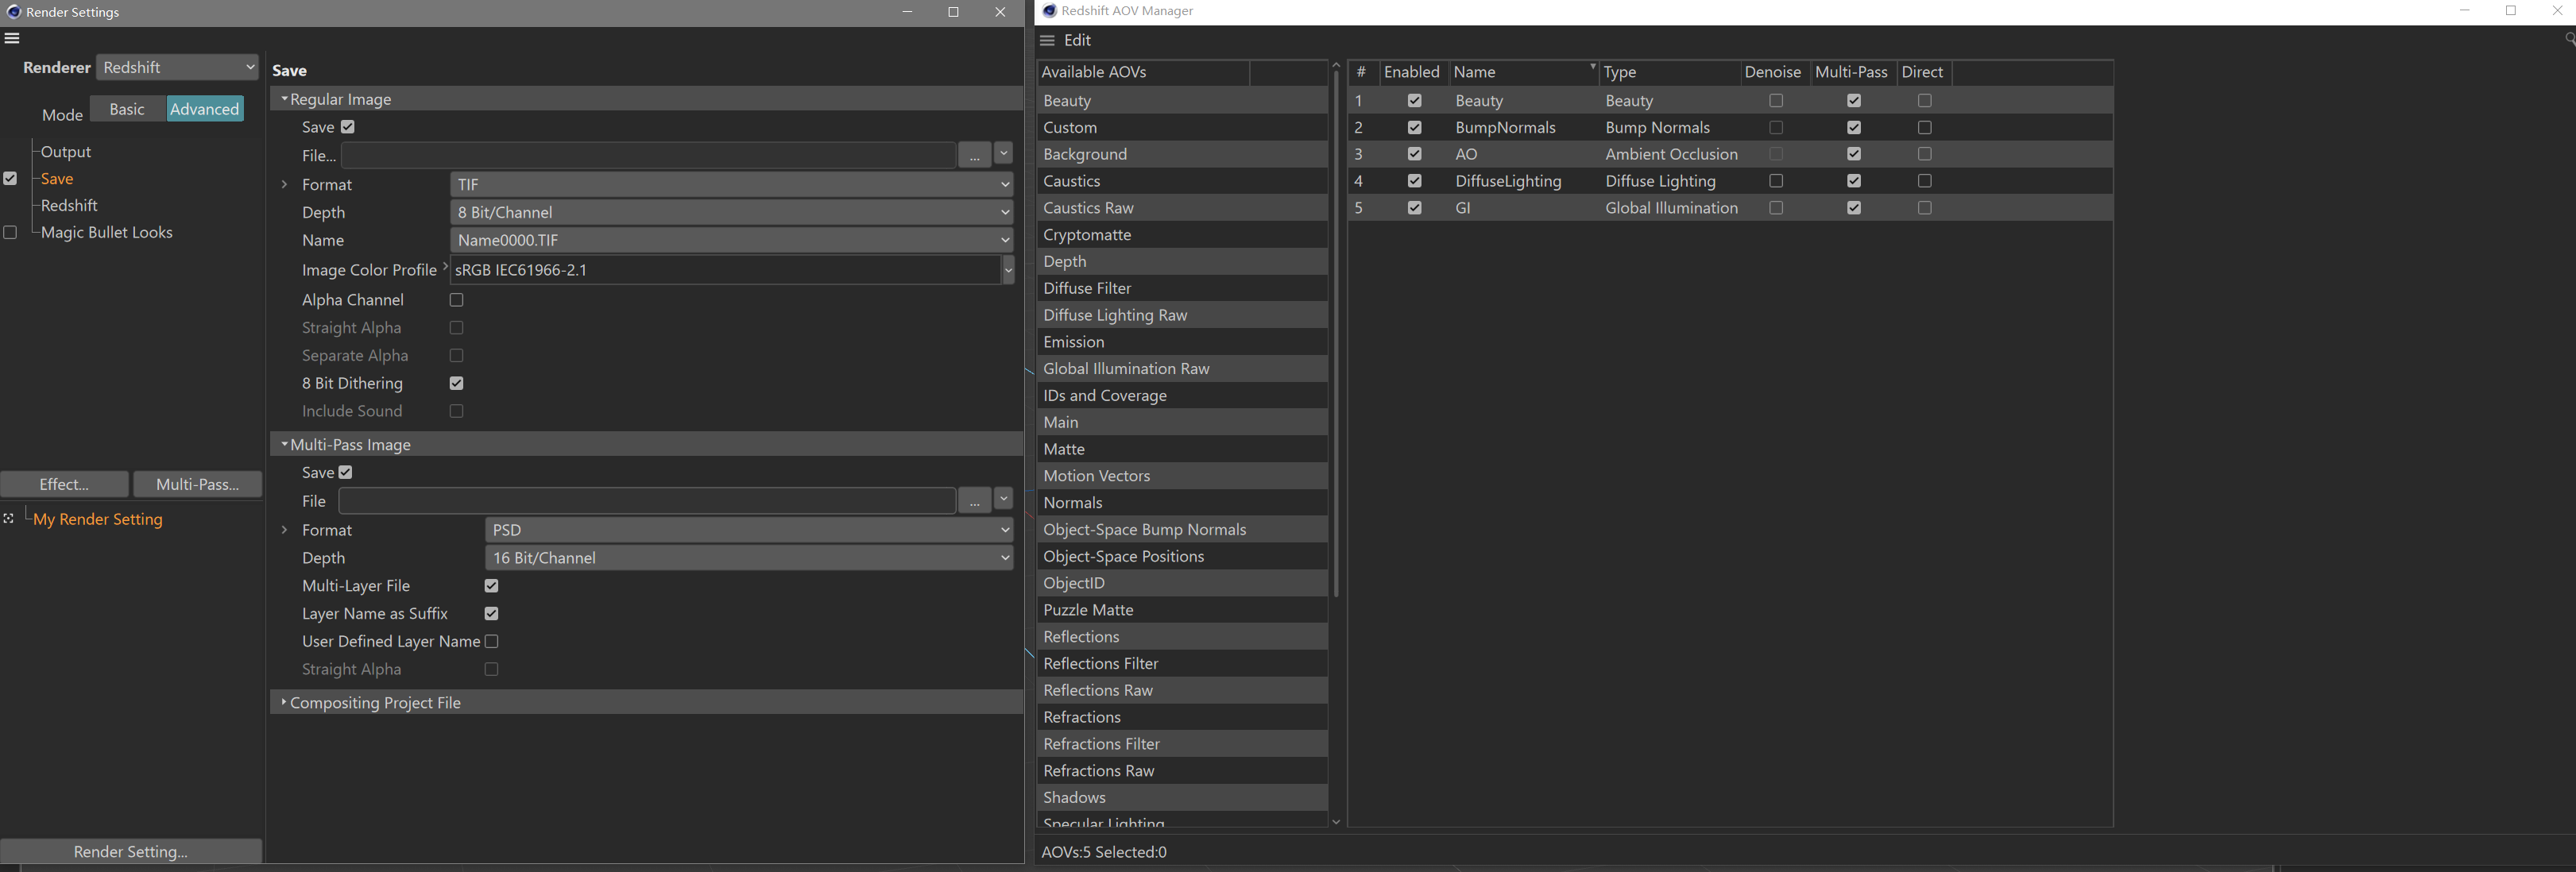Screen dimensions: 2576x872
Task: Select Cryptomatte in the Available AOVs list
Action: coord(1086,235)
